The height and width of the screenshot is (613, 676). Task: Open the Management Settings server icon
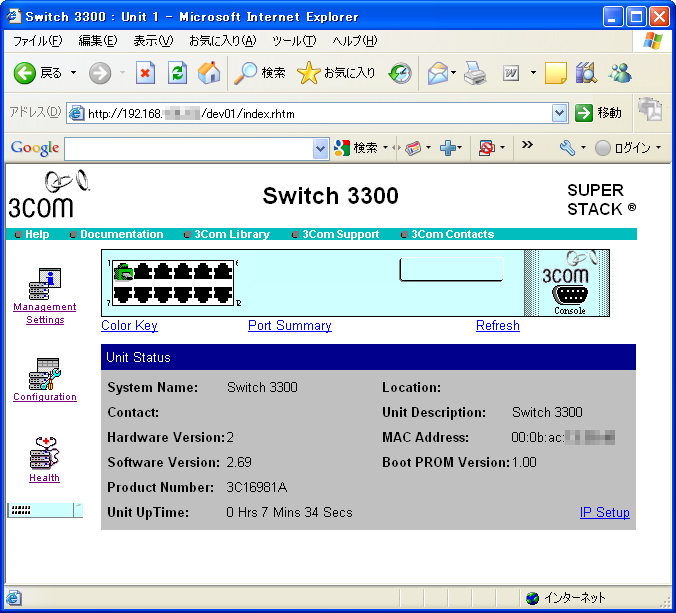coord(44,284)
